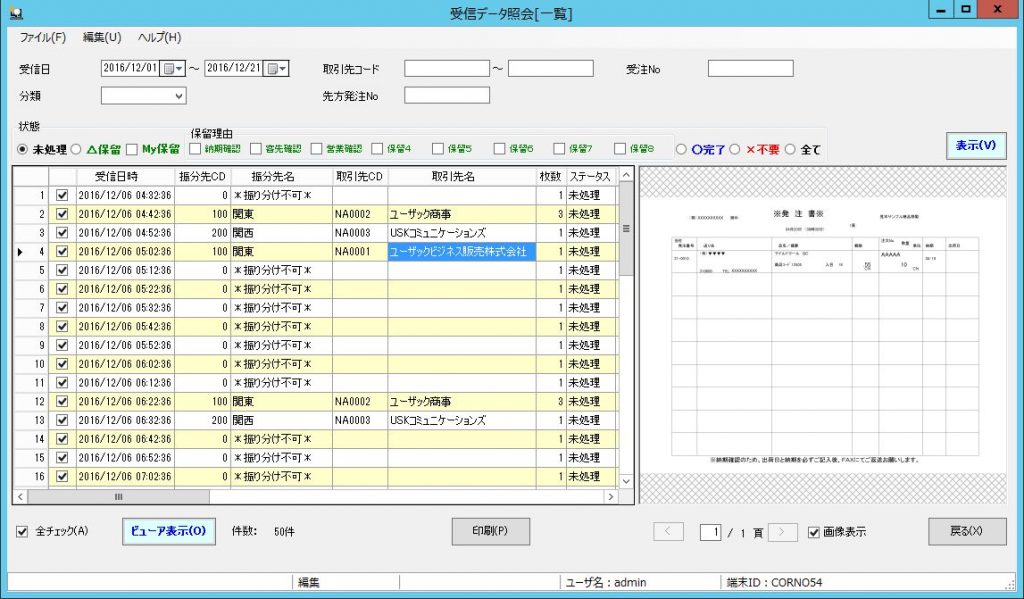Image resolution: width=1024 pixels, height=599 pixels.
Task: Click the 受注No input field
Action: coord(751,69)
